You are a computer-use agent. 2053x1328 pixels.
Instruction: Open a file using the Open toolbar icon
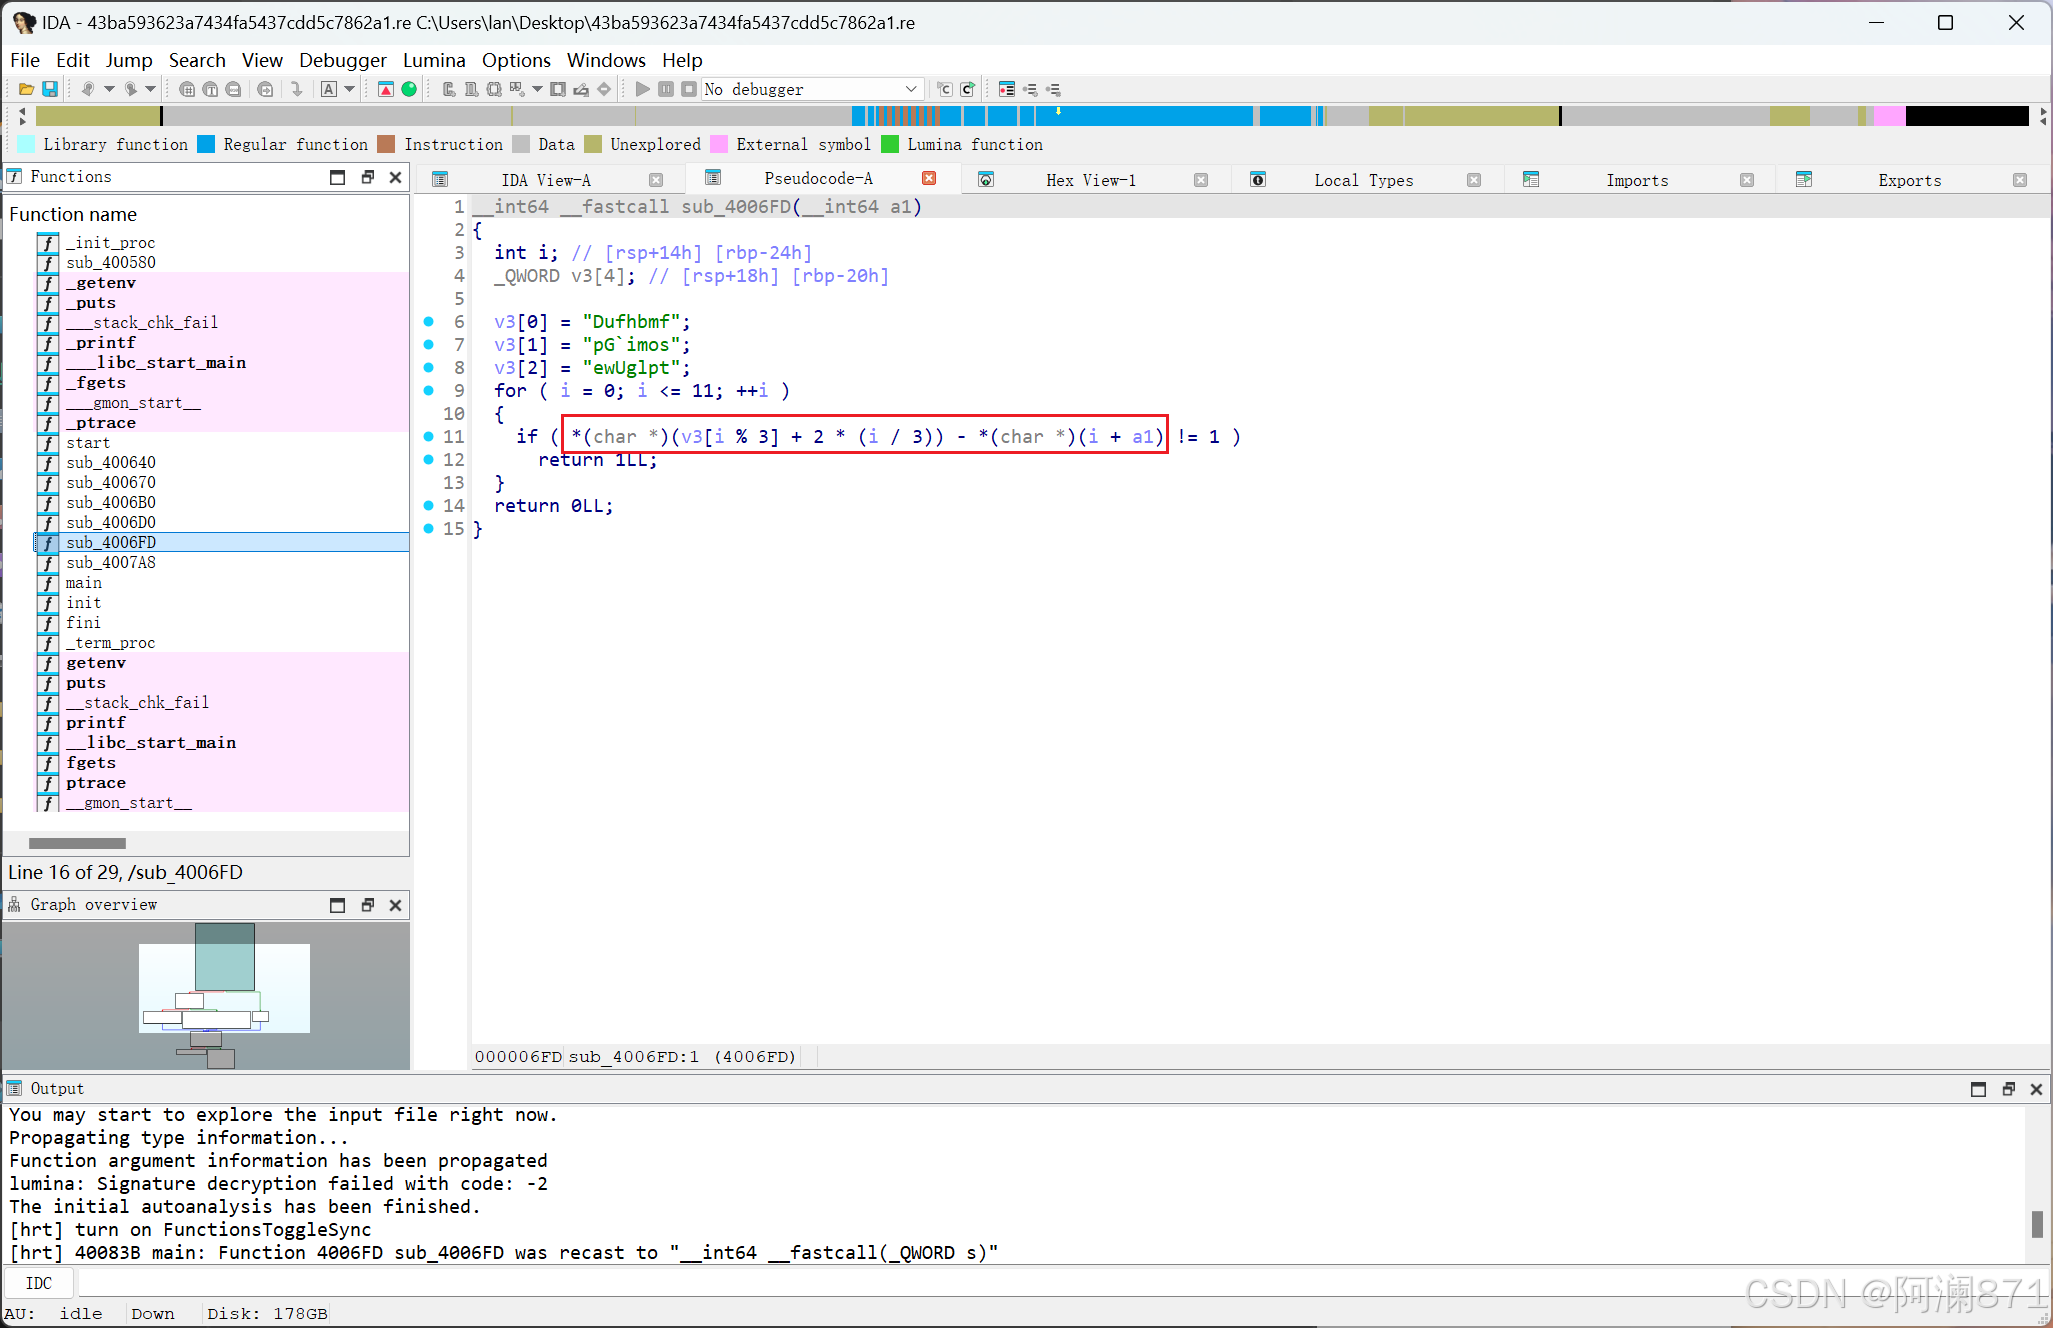(x=27, y=89)
